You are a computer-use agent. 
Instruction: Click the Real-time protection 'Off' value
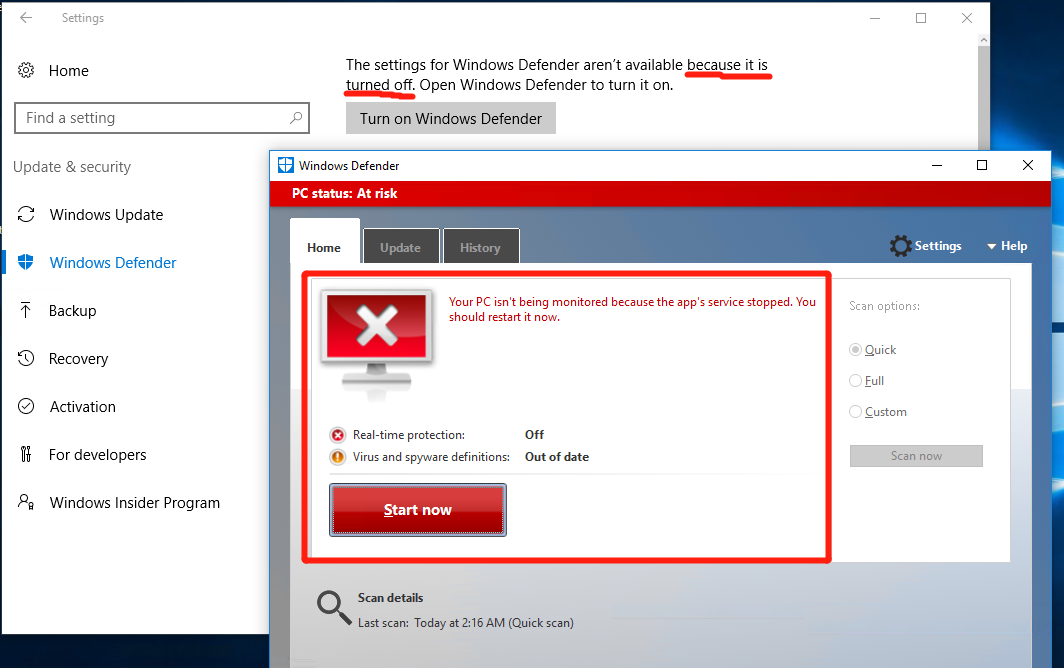point(534,434)
